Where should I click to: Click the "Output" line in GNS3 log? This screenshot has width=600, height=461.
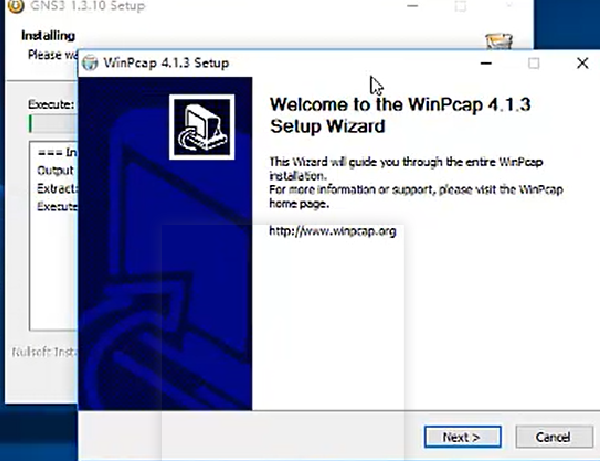click(x=55, y=170)
